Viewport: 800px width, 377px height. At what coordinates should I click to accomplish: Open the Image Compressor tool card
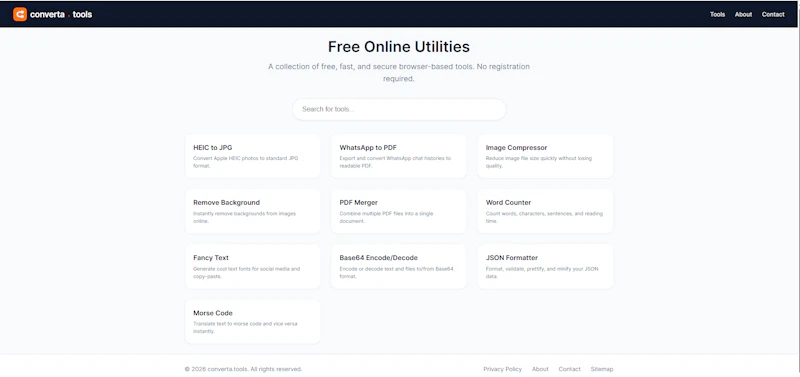545,156
